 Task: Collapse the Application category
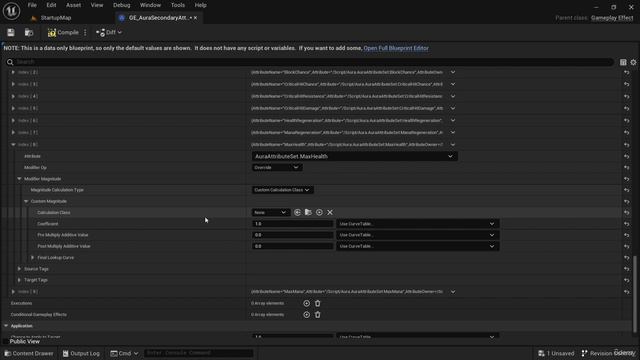[x=6, y=326]
